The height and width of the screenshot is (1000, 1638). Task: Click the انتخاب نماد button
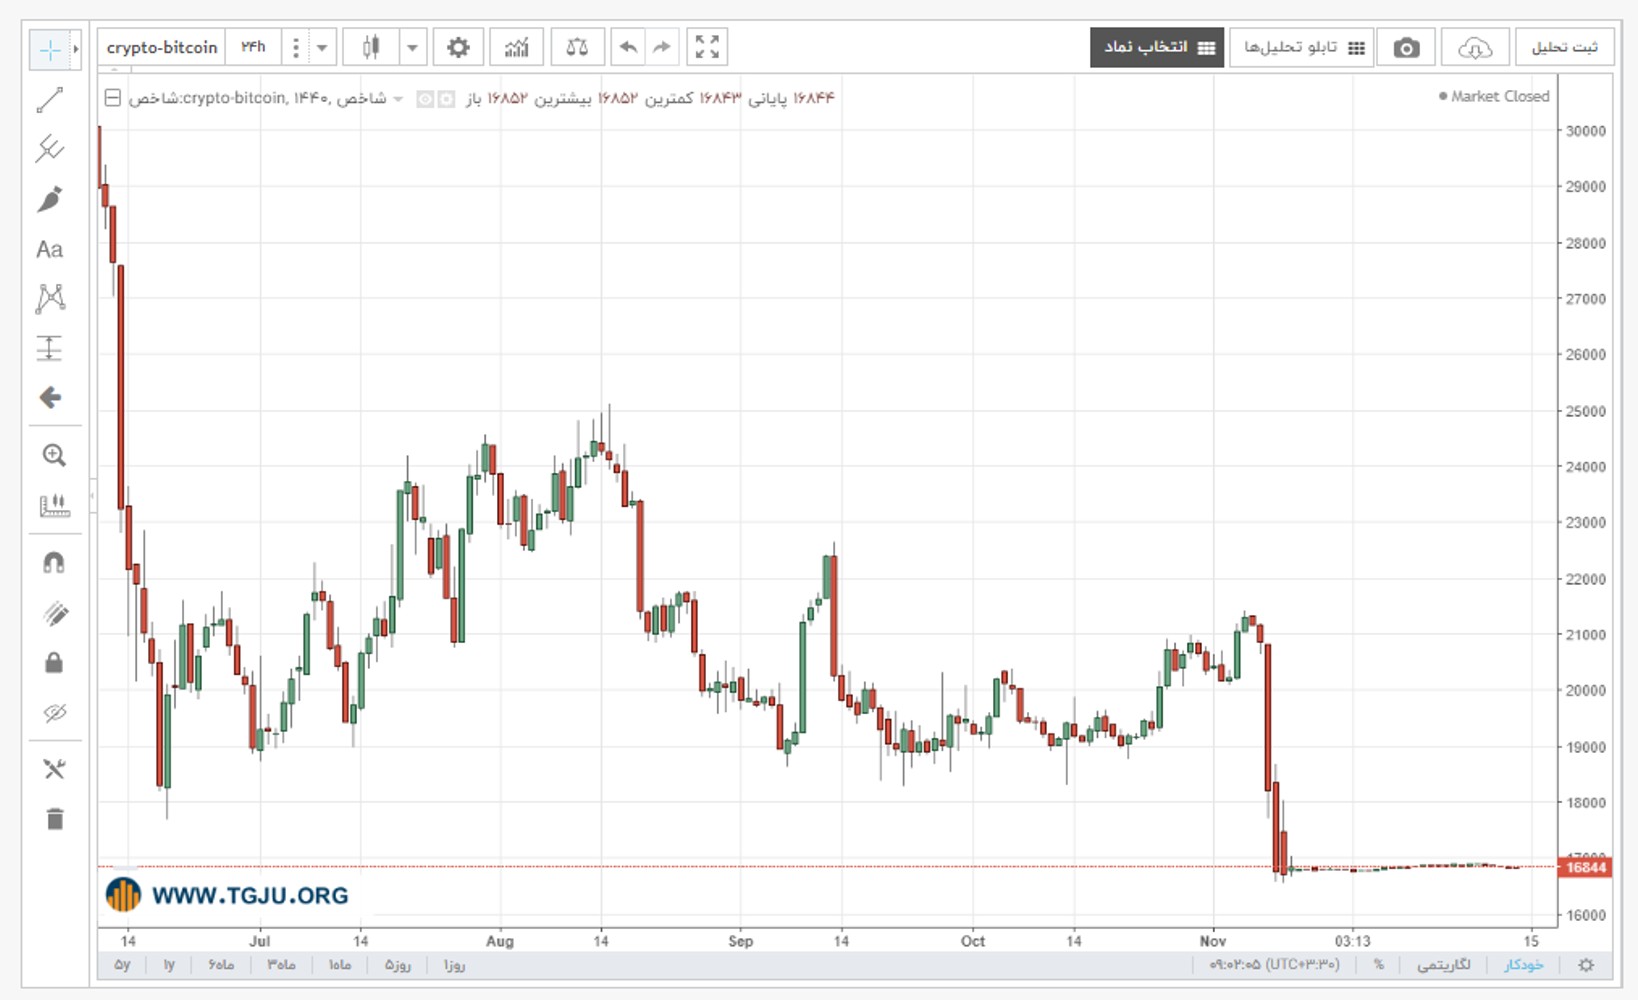[1157, 47]
